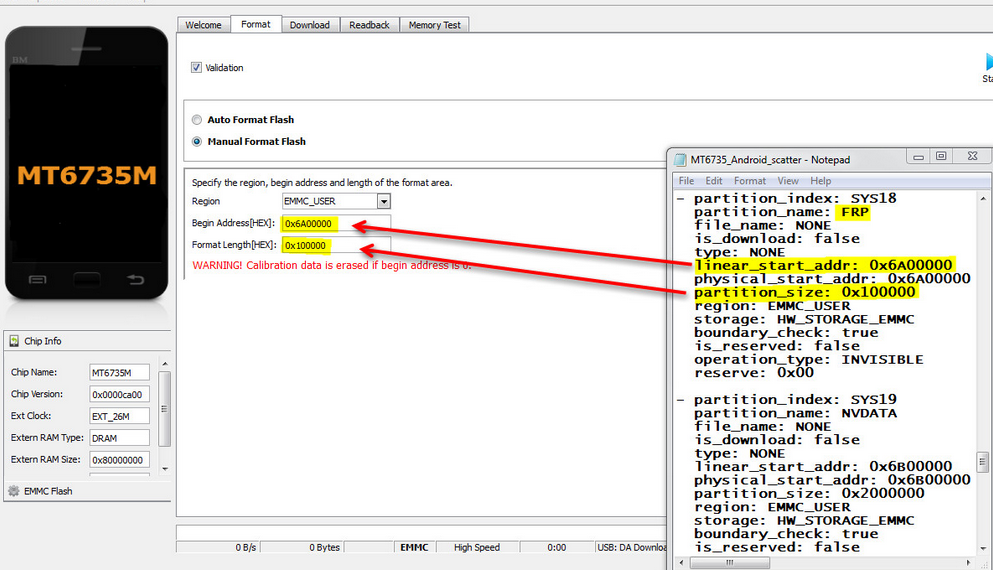Viewport: 993px width, 570px height.
Task: Switch to the Memory Test tab
Action: 434,25
